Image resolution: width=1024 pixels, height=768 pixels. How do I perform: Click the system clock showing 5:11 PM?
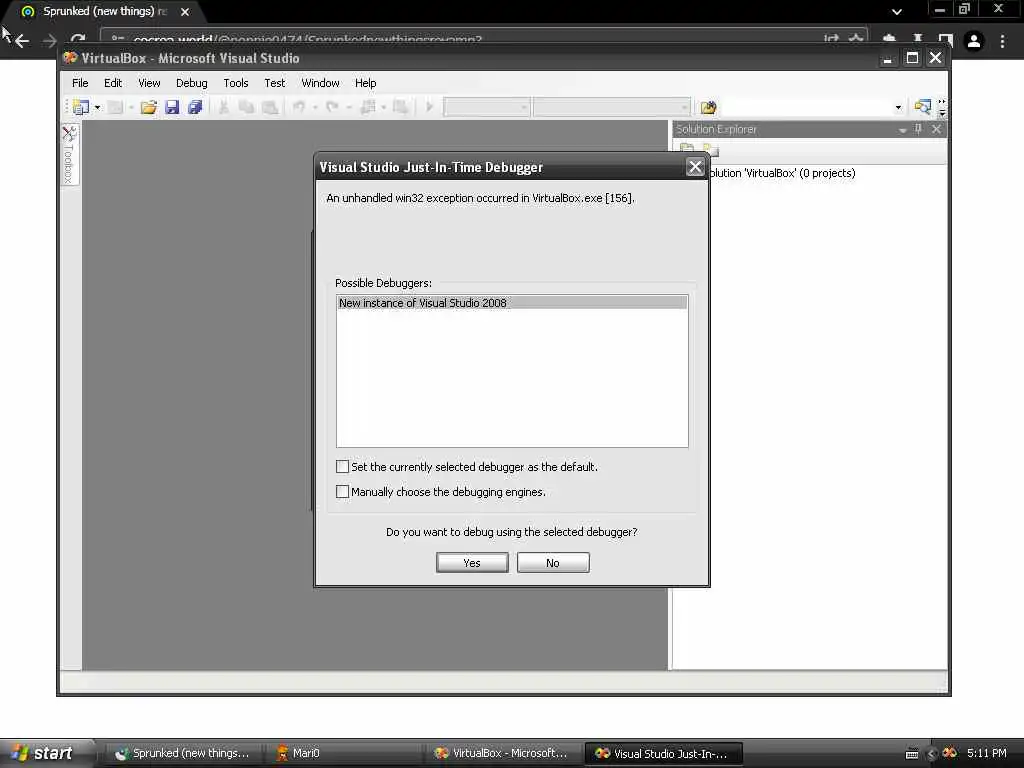pos(987,753)
